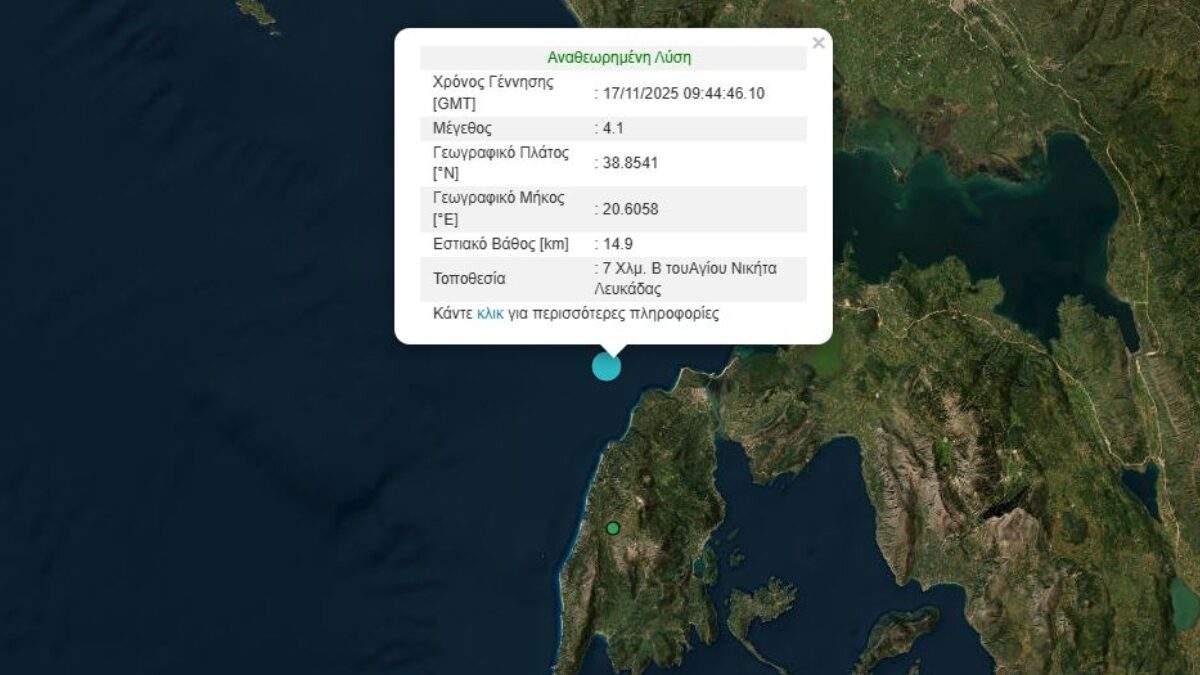Image resolution: width=1200 pixels, height=675 pixels.
Task: Click the small green marker on Lefkada
Action: click(613, 528)
